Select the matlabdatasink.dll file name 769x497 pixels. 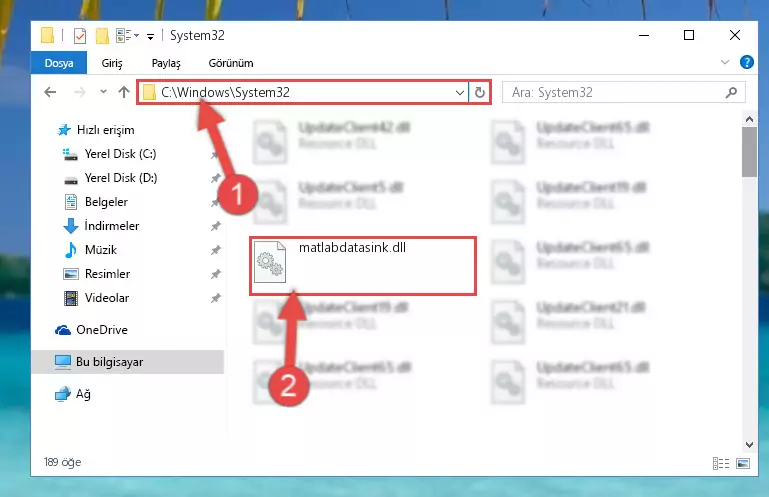[x=352, y=247]
